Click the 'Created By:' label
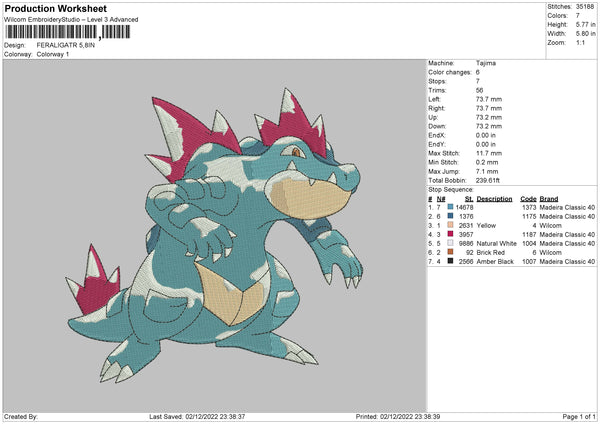Image resolution: width=600 pixels, height=424 pixels. tap(21, 416)
